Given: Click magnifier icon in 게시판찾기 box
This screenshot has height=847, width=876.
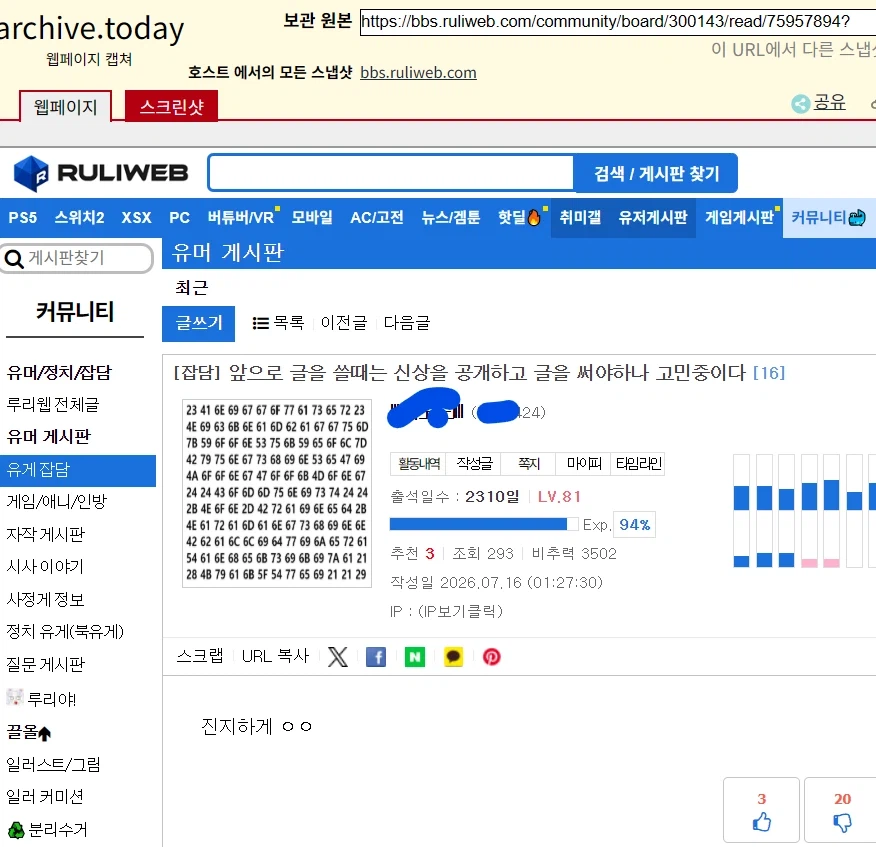Looking at the screenshot, I should [x=14, y=258].
